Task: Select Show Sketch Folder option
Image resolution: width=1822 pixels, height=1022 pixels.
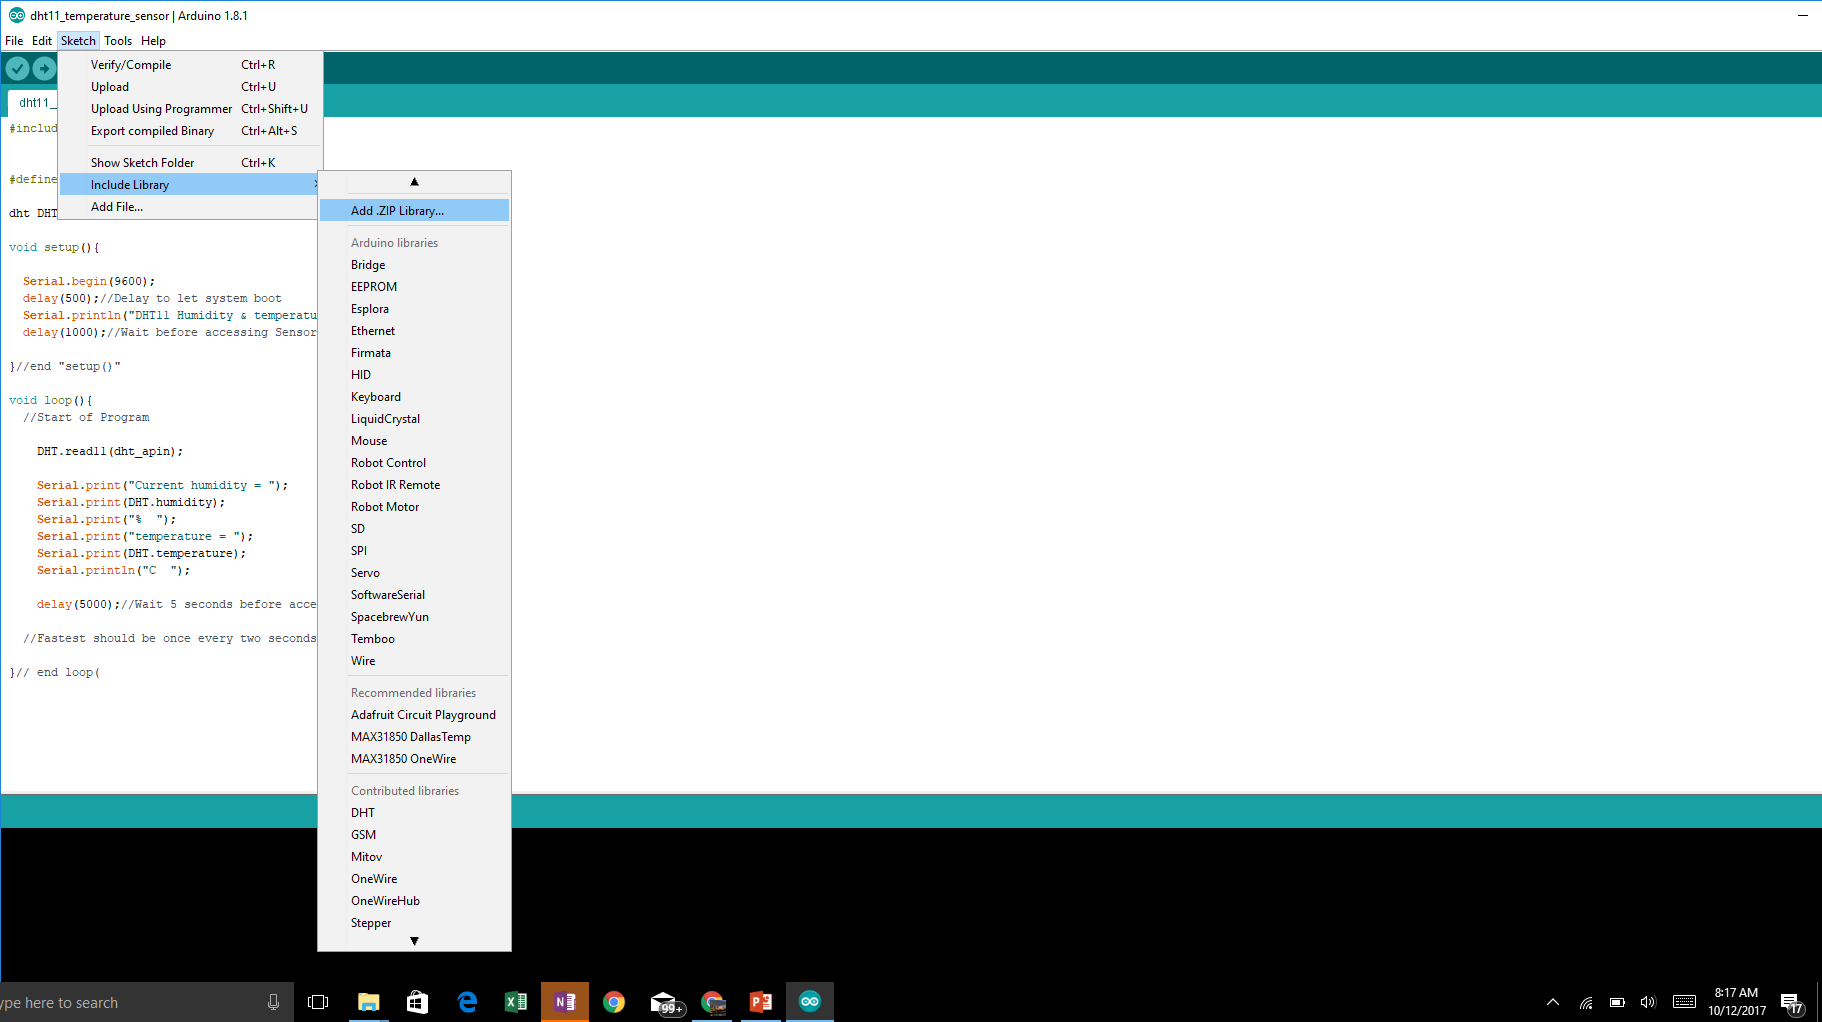Action: (x=142, y=163)
